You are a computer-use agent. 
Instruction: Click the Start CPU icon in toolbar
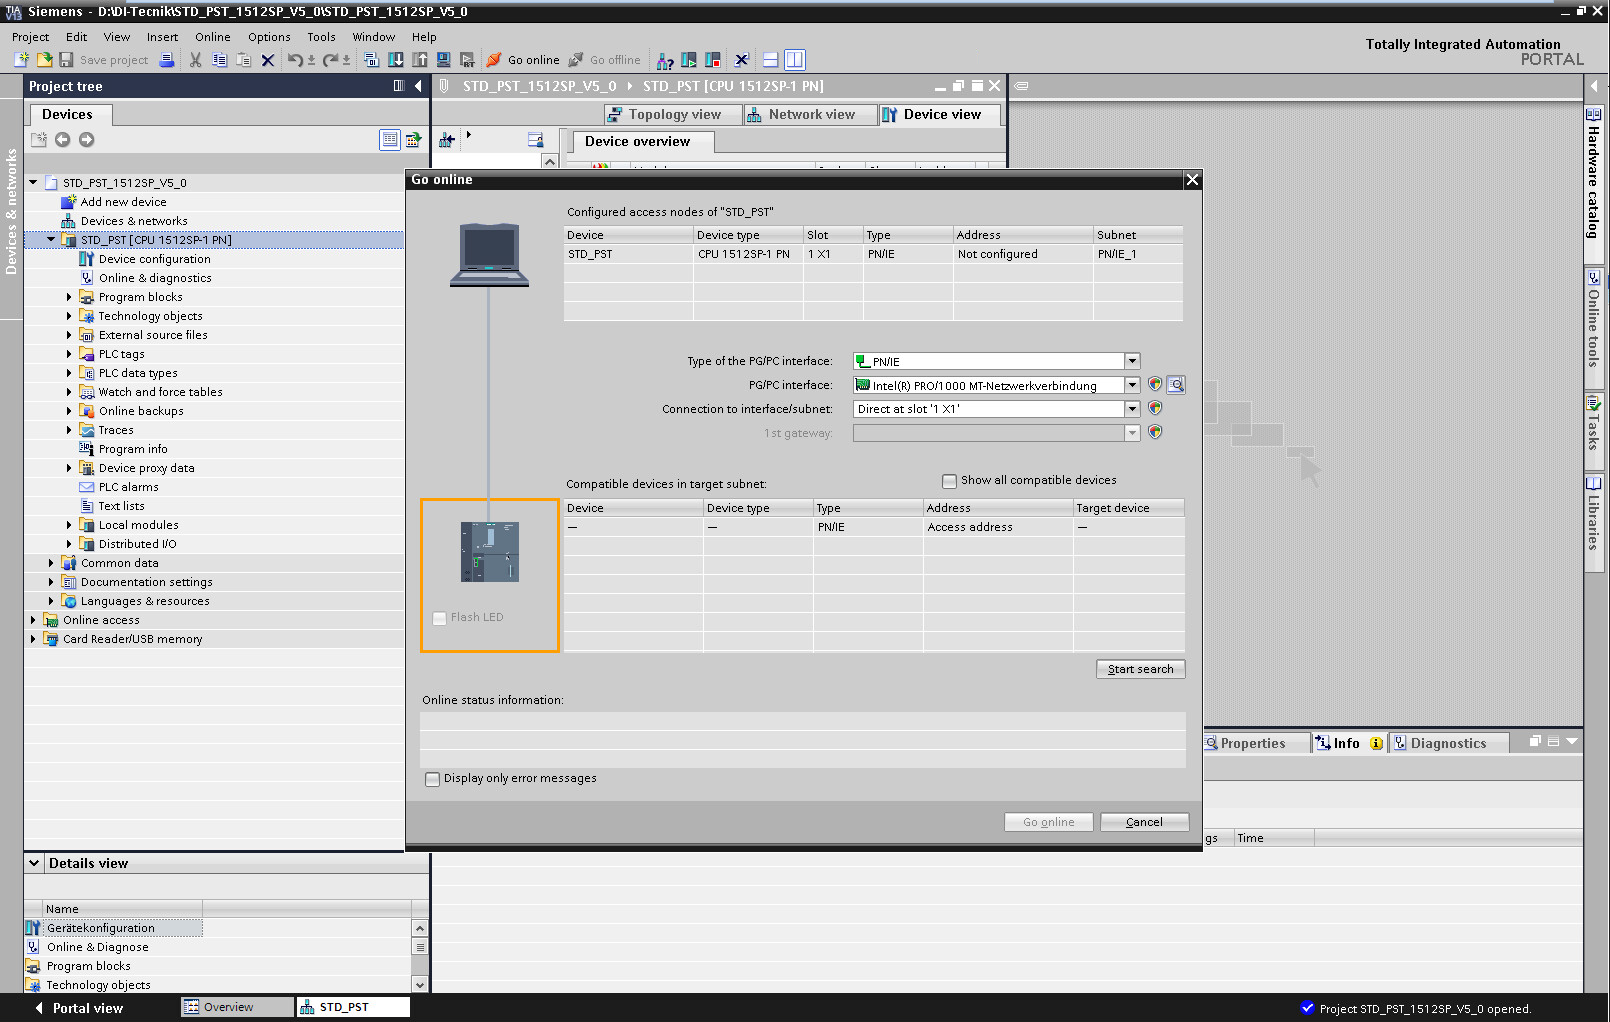689,60
